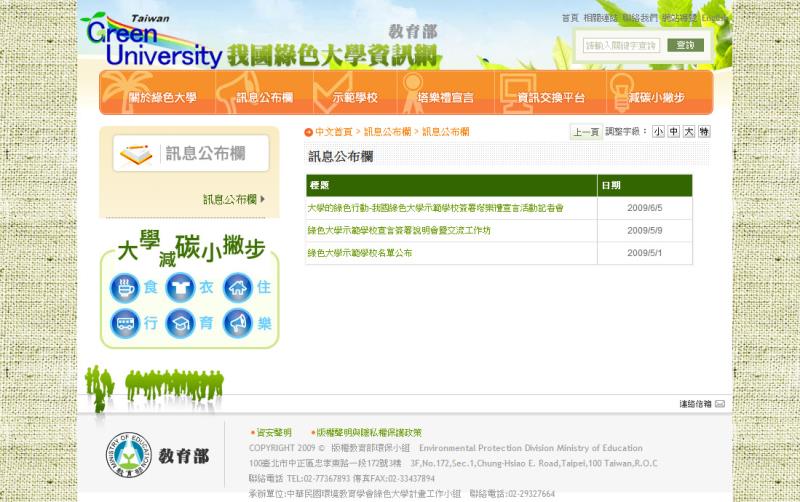The image size is (800, 502).
Task: Click the 樂 label text
Action: coord(264,323)
